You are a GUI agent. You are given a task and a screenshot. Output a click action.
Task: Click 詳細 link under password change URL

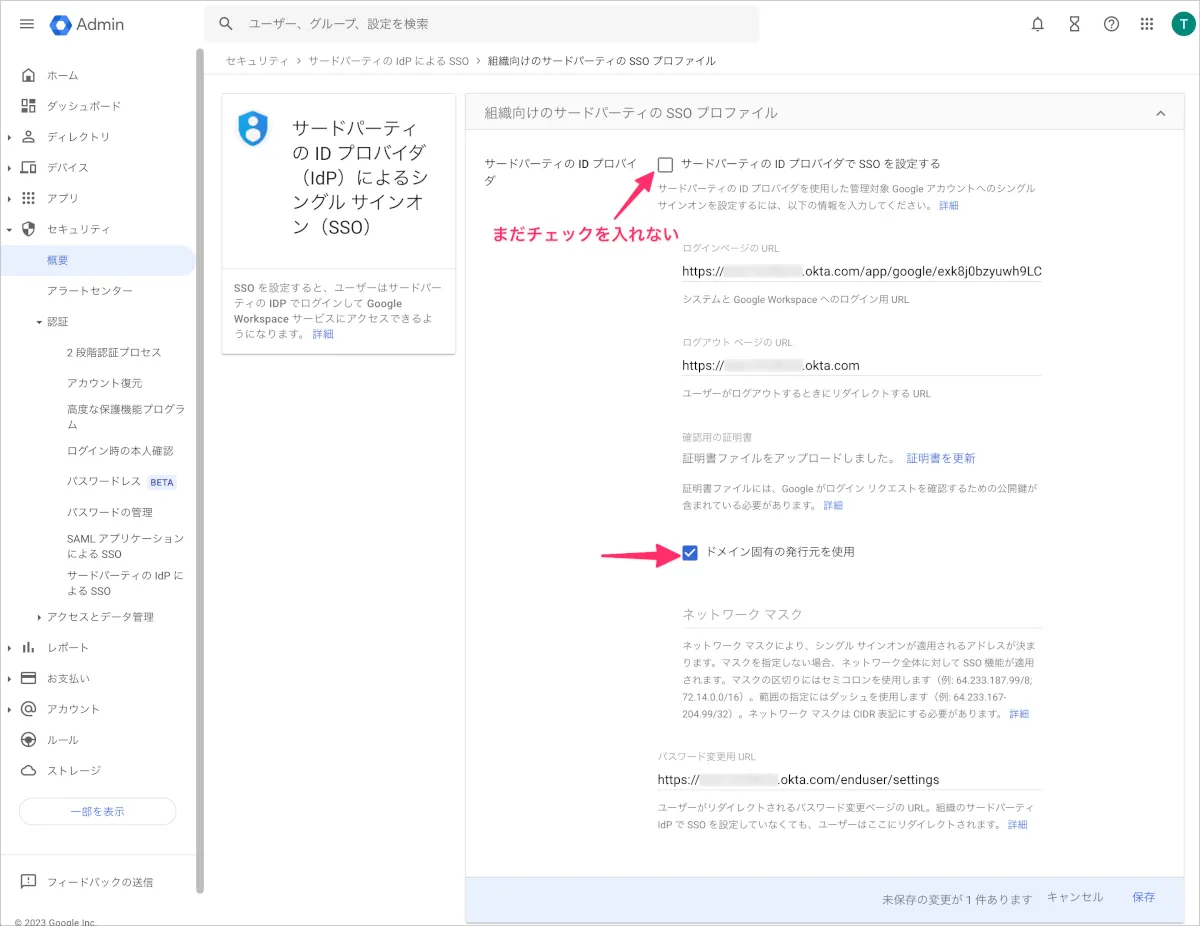pos(1017,825)
